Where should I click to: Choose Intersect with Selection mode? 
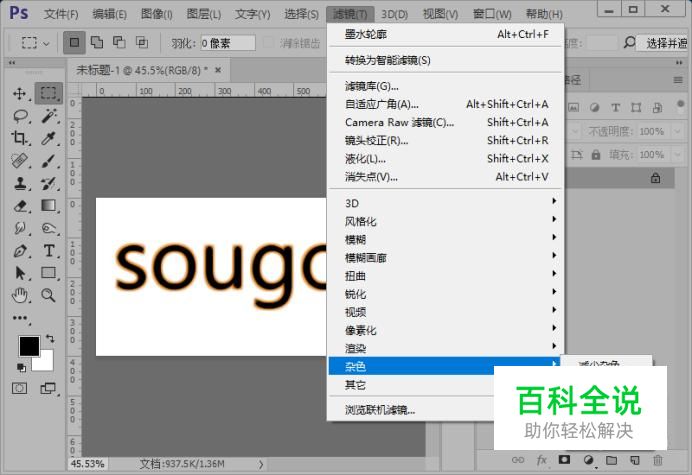(x=142, y=42)
